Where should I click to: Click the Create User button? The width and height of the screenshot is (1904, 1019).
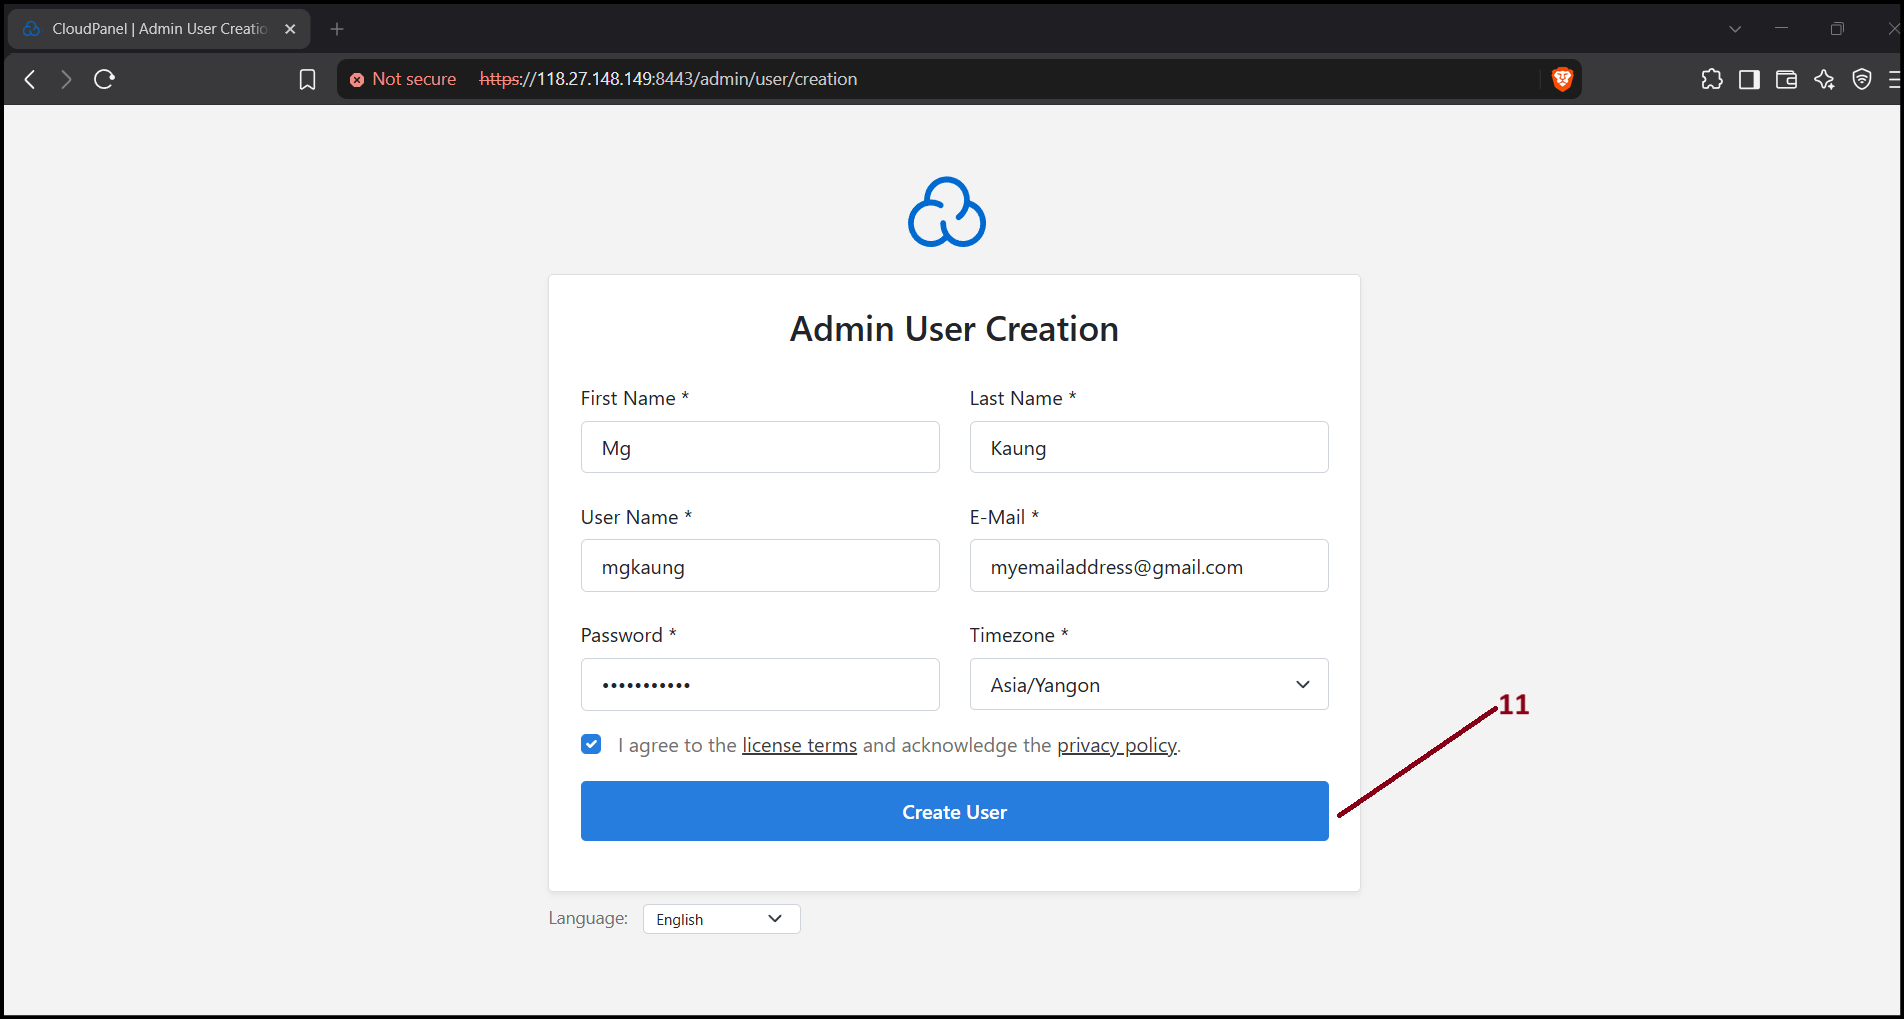954,811
